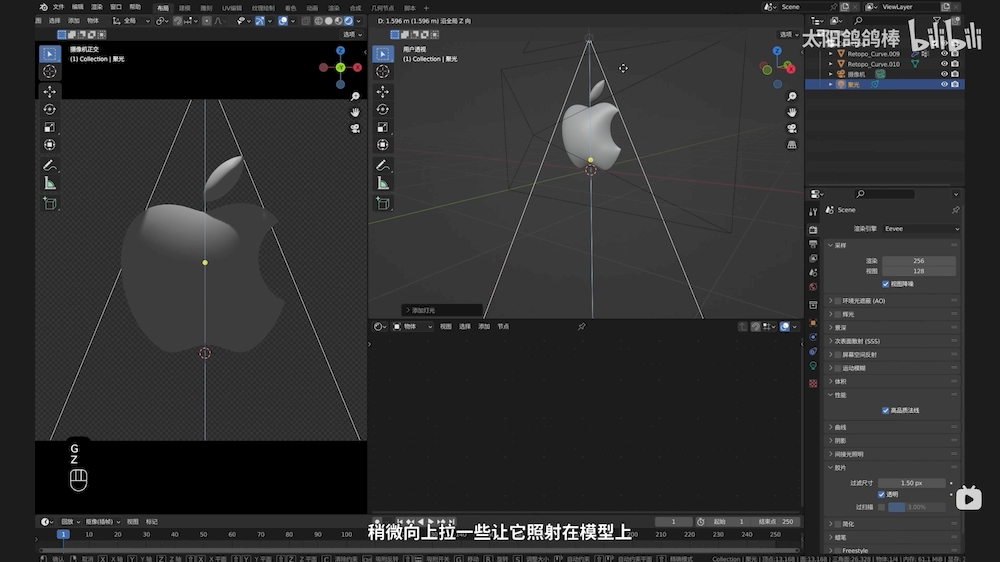
Task: Expand the Subsurface Scattering (SSS) panel
Action: click(830, 341)
